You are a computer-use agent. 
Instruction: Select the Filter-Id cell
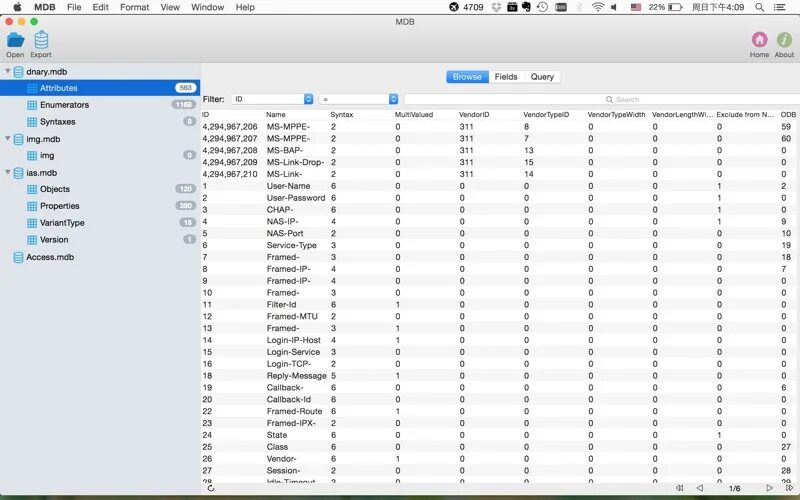click(282, 305)
